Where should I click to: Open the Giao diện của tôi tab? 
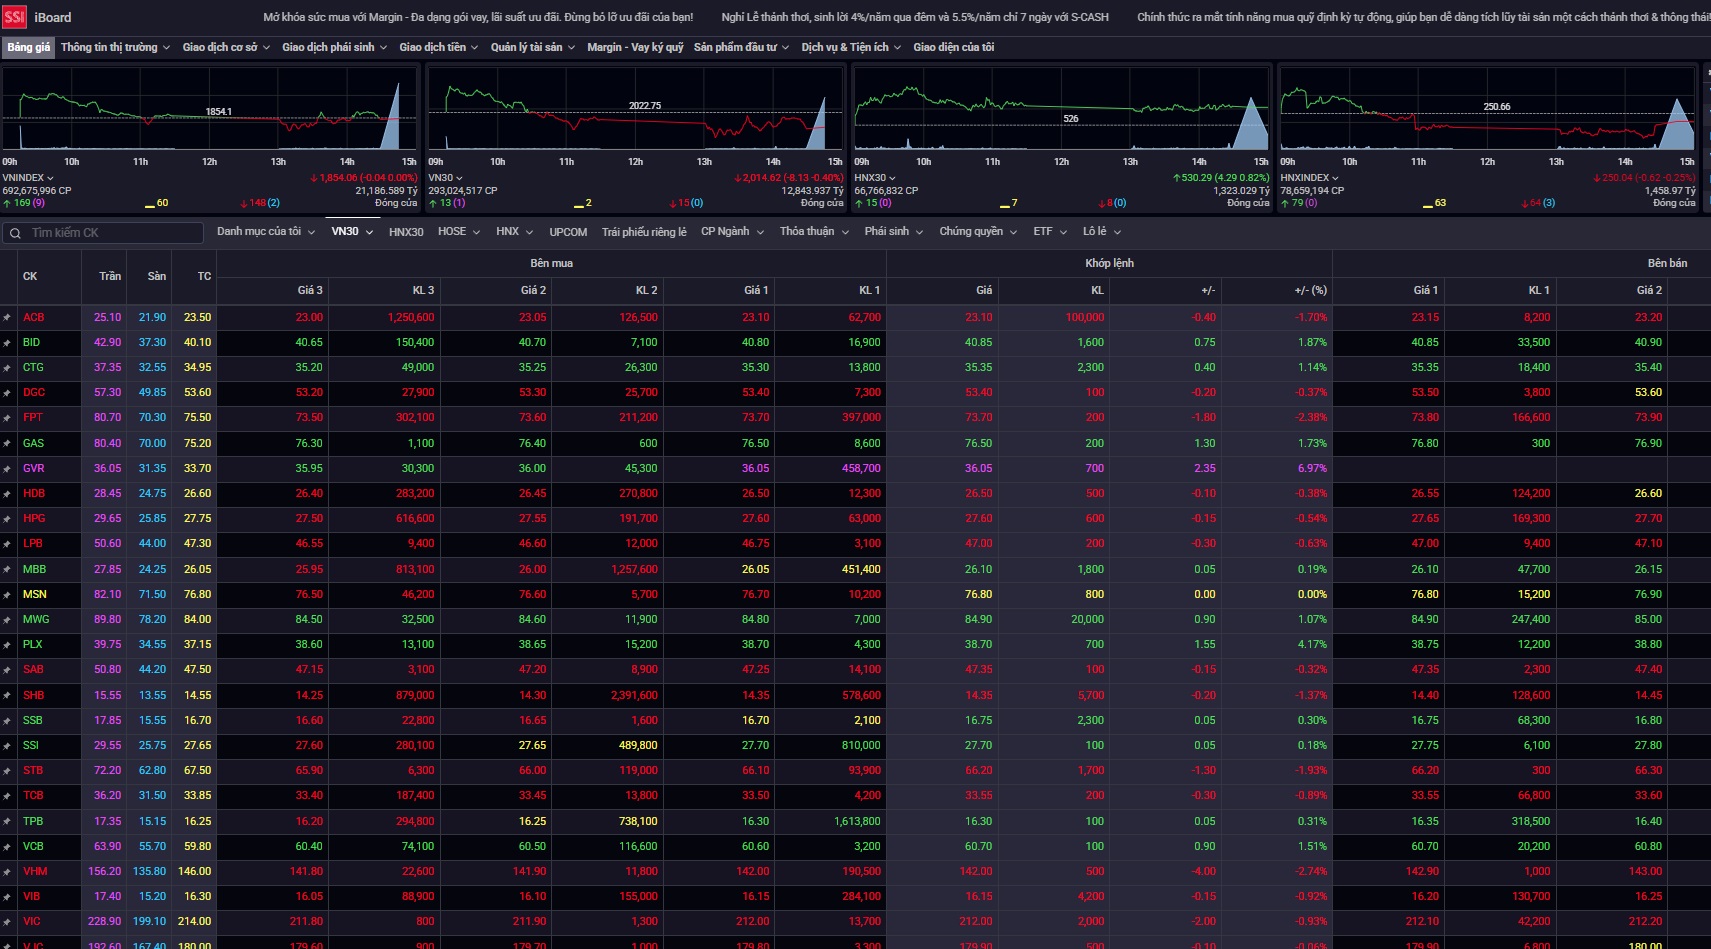(x=953, y=47)
